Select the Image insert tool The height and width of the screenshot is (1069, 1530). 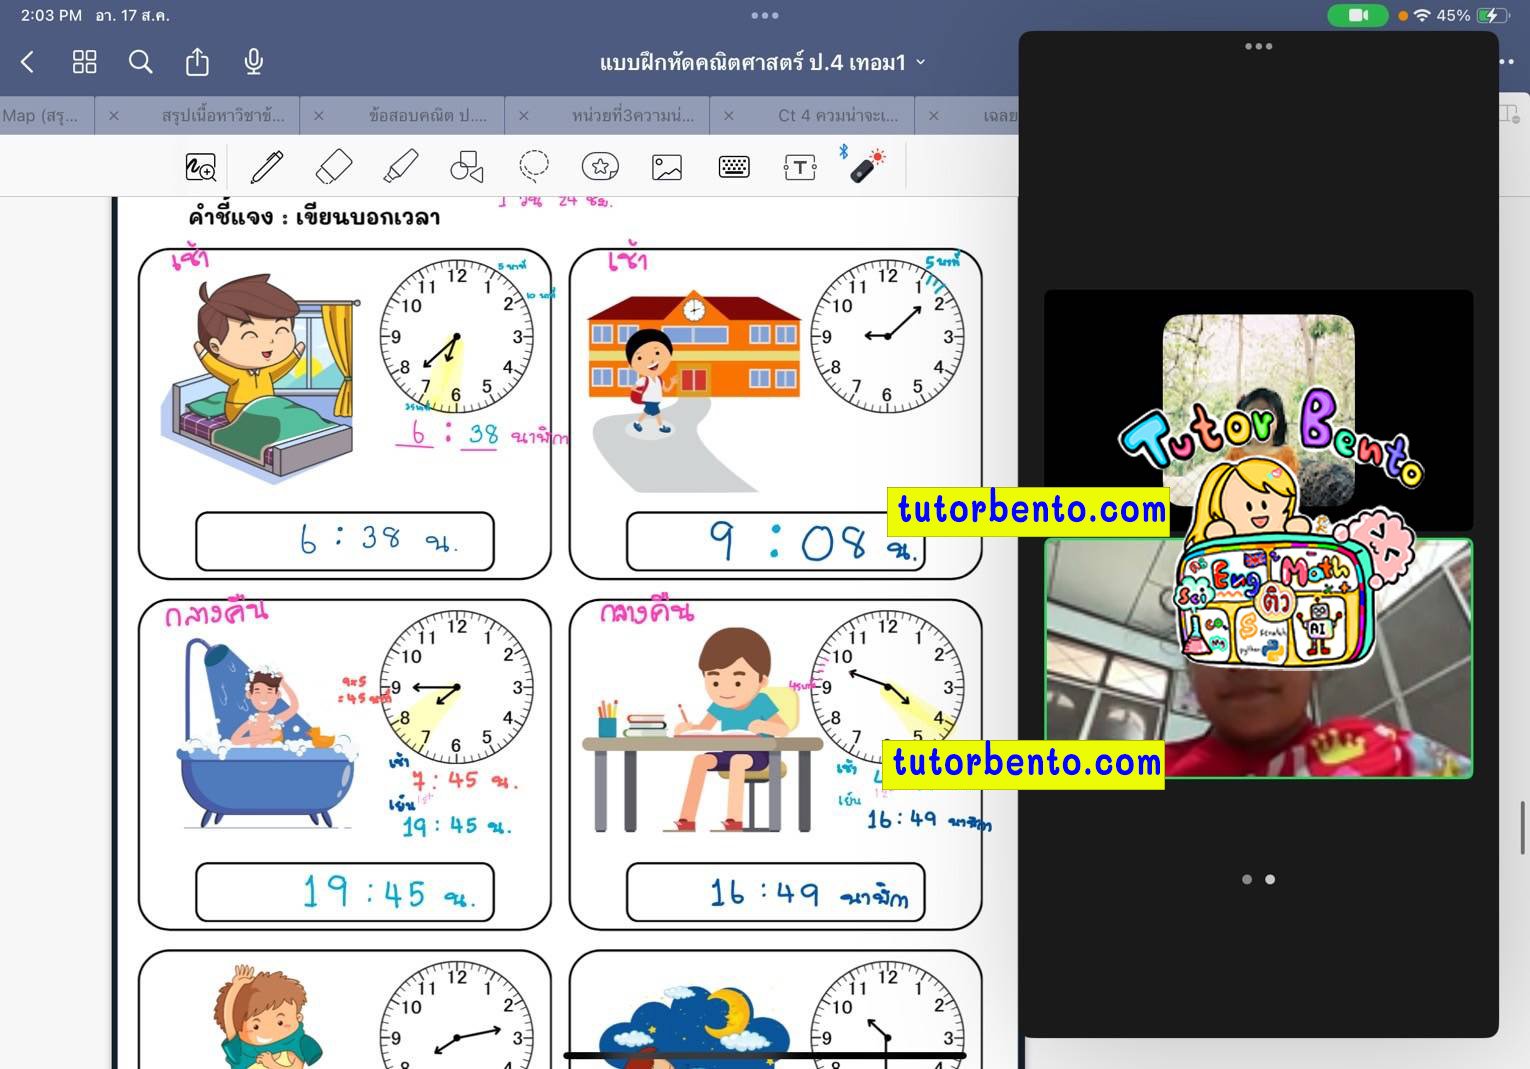667,167
